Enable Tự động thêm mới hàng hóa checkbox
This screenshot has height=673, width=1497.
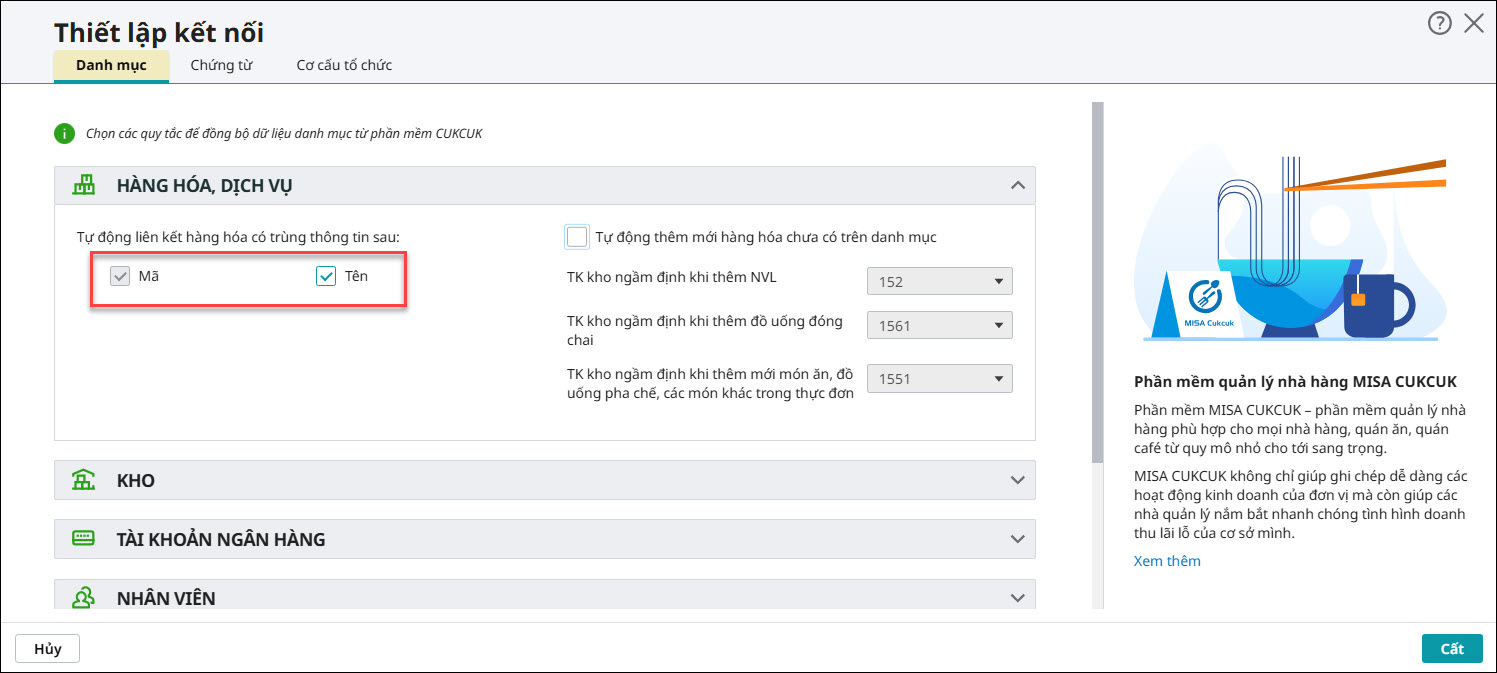click(x=577, y=237)
